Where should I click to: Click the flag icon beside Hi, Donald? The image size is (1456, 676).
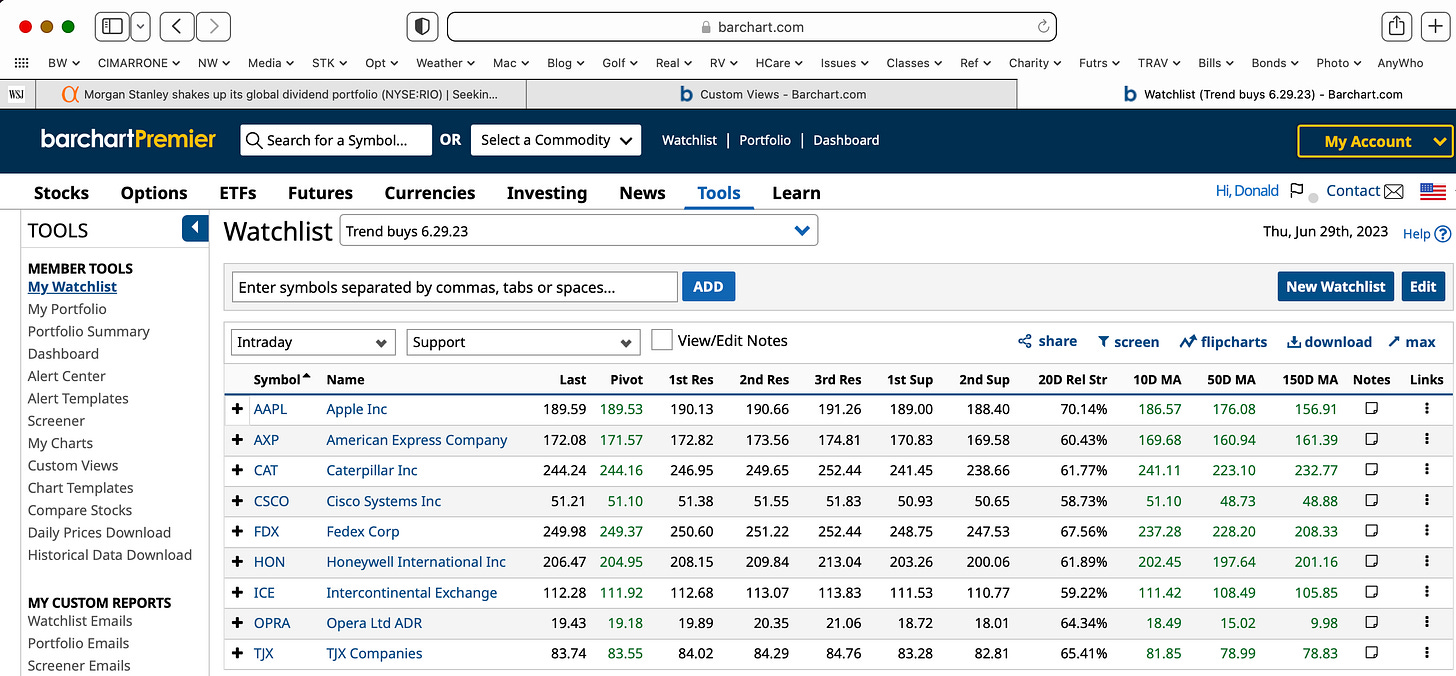pos(1296,191)
